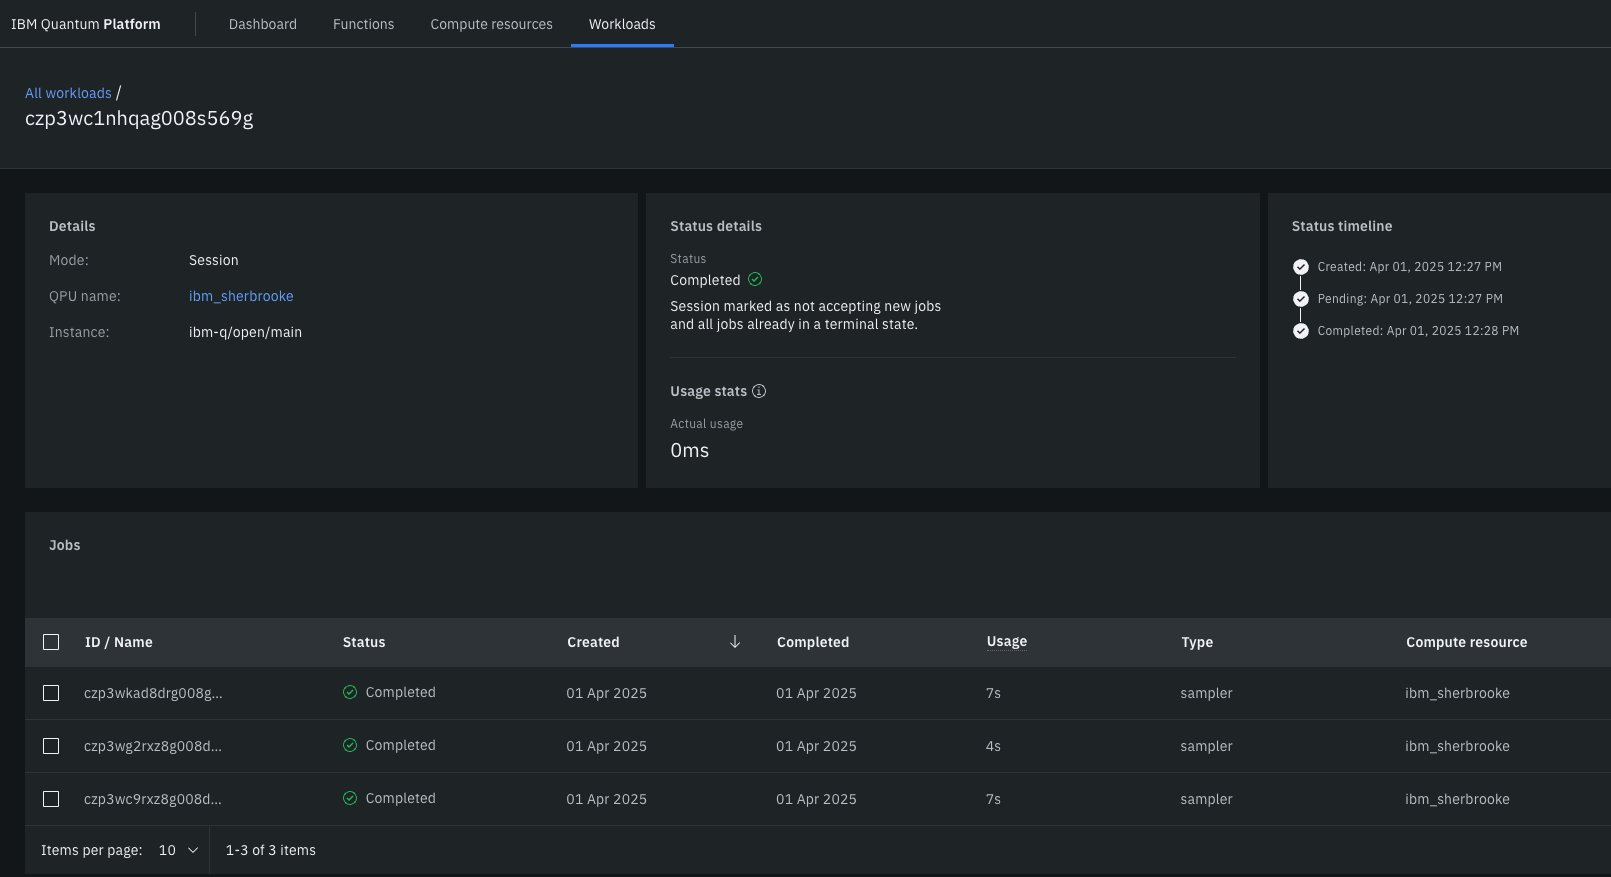
Task: Select checkbox for job czp3wc9rxz8g008d
Action: click(x=51, y=799)
